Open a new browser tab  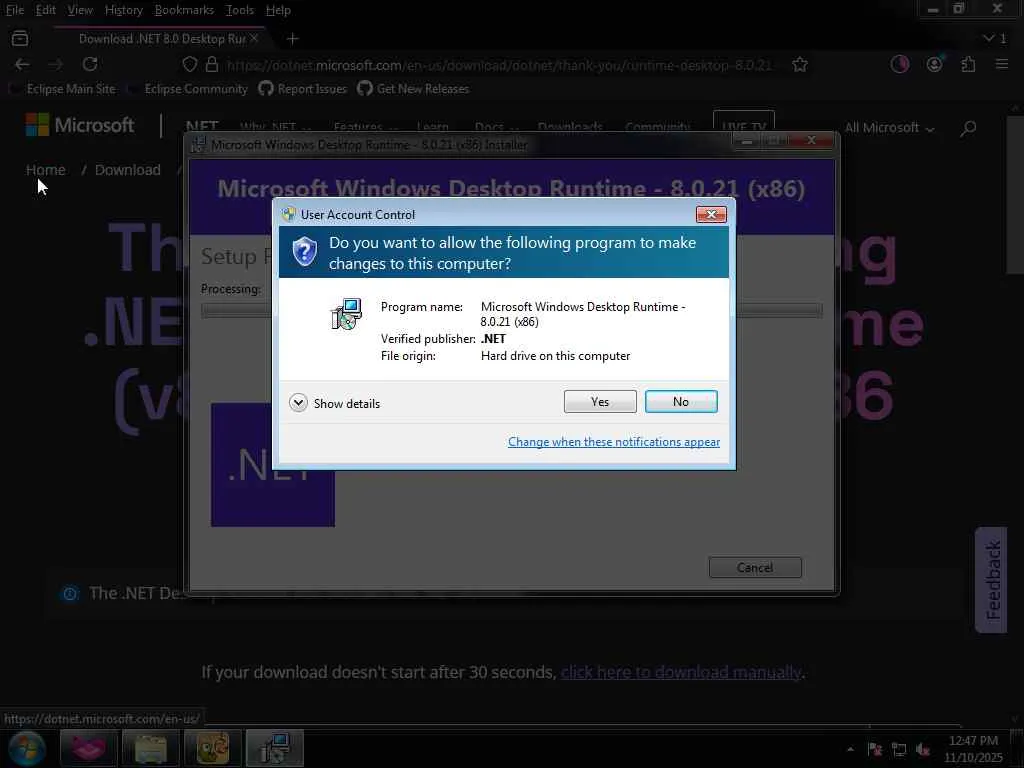click(x=293, y=39)
